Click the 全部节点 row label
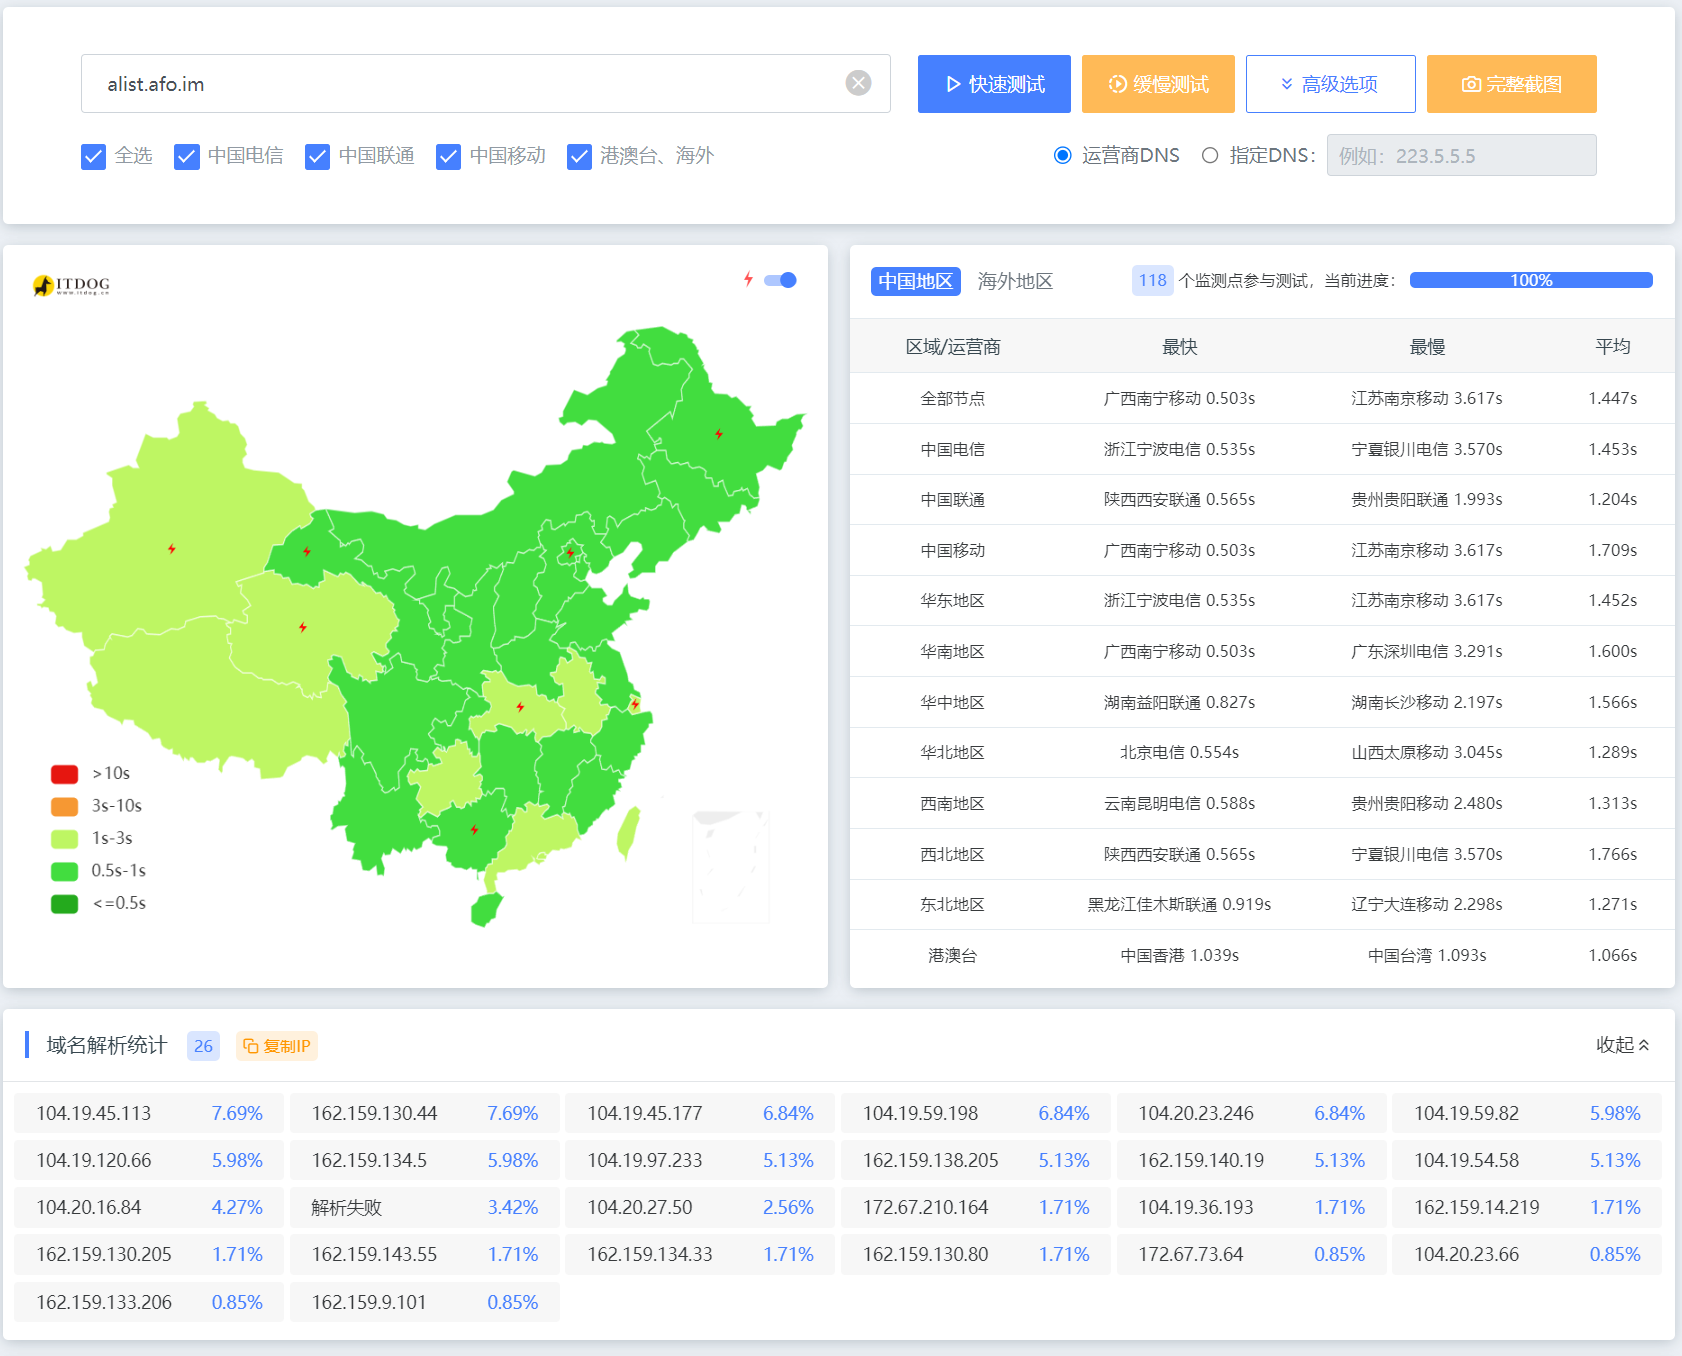Screen dimensions: 1682x1356 pyautogui.click(x=952, y=398)
